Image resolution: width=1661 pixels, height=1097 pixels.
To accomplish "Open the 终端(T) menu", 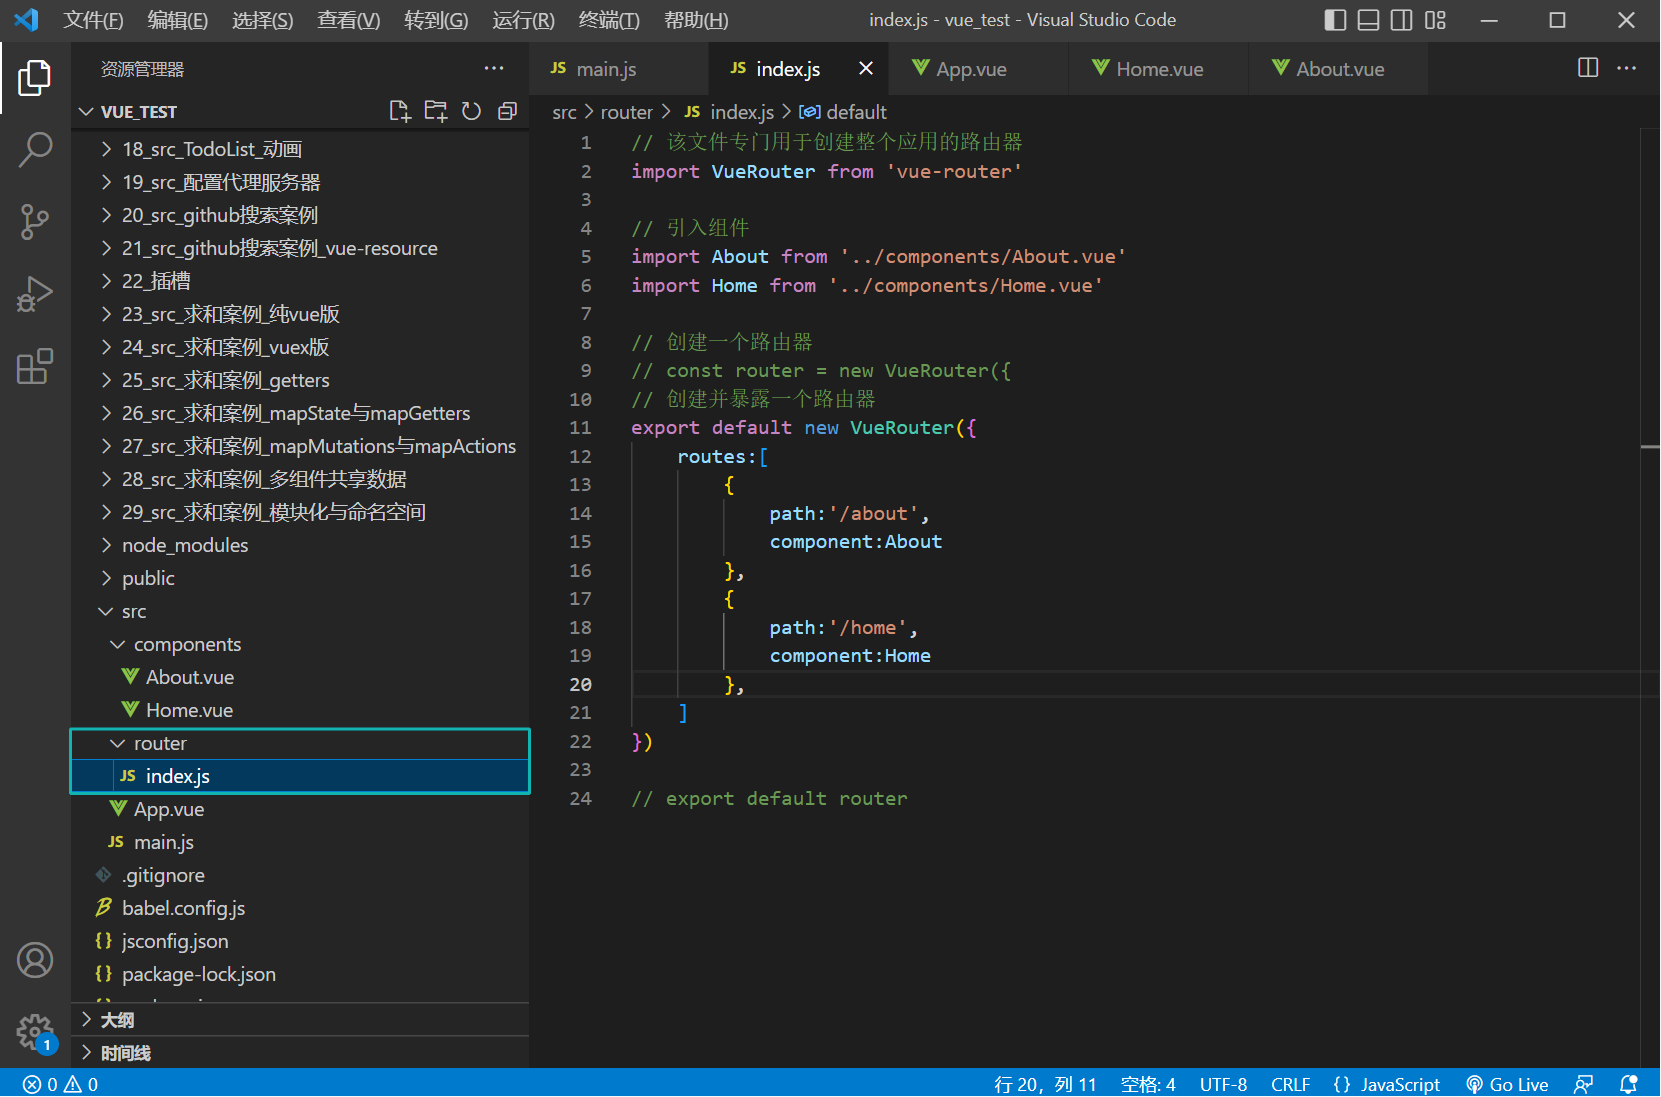I will (x=609, y=20).
